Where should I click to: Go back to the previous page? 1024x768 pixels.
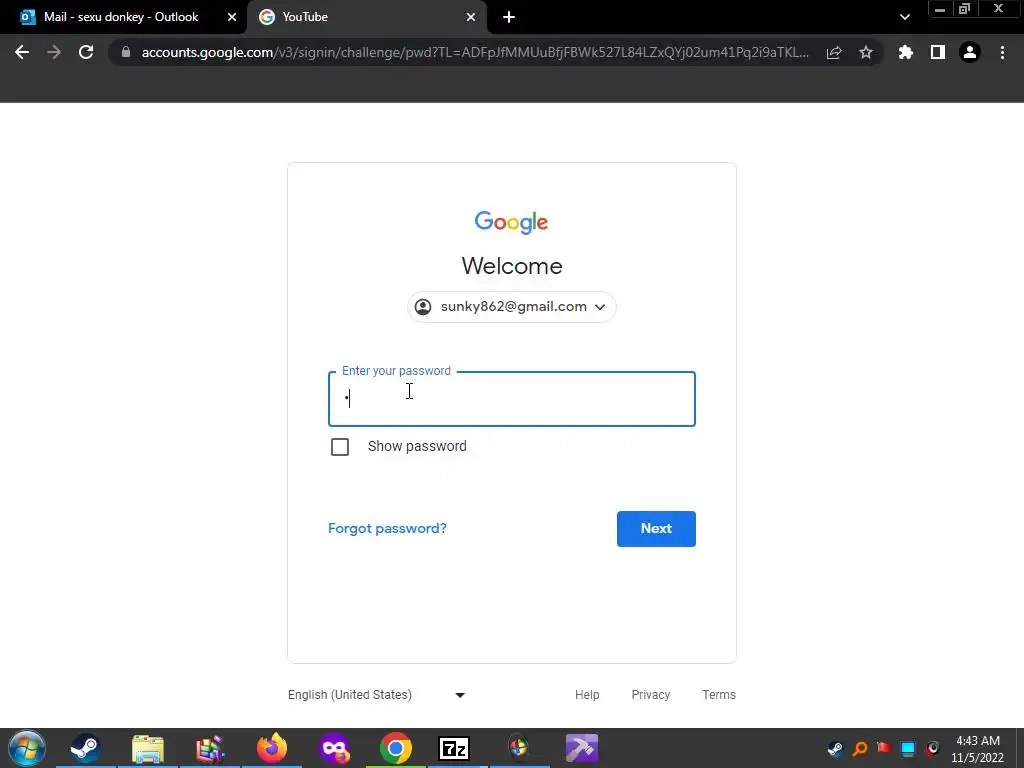(x=22, y=52)
